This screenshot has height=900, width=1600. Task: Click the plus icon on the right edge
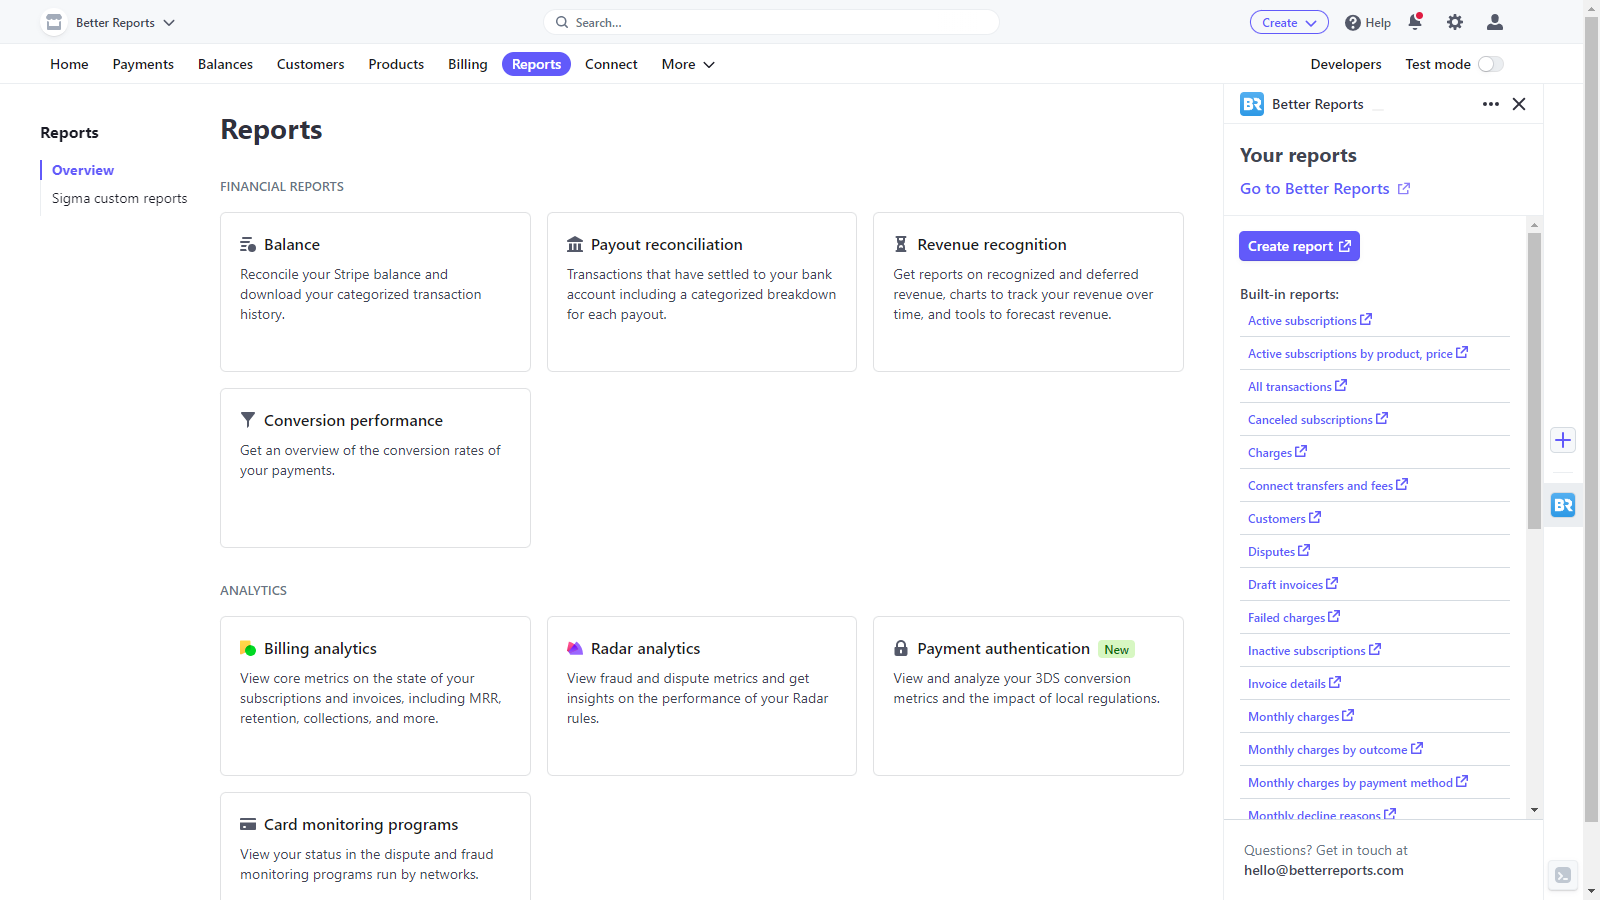point(1562,440)
